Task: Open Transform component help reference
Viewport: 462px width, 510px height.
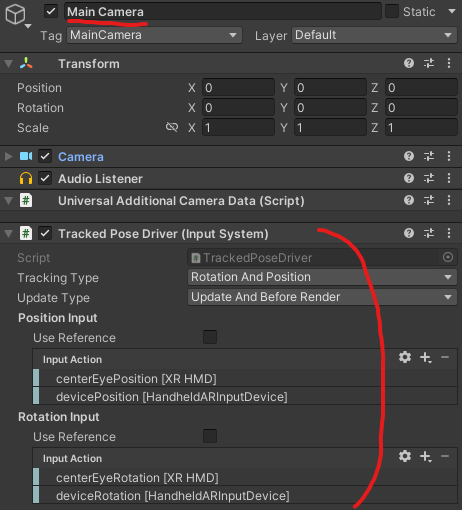Action: click(x=409, y=63)
